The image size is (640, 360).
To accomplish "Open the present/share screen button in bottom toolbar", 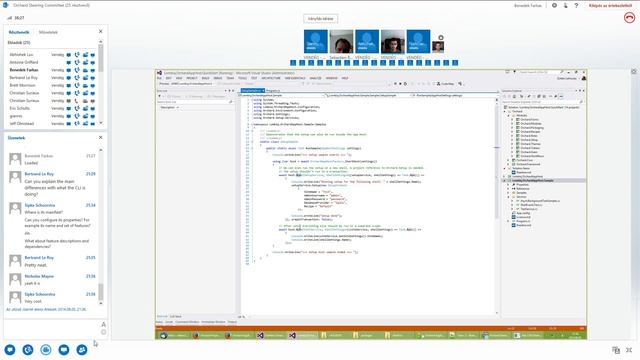I will coord(64,350).
